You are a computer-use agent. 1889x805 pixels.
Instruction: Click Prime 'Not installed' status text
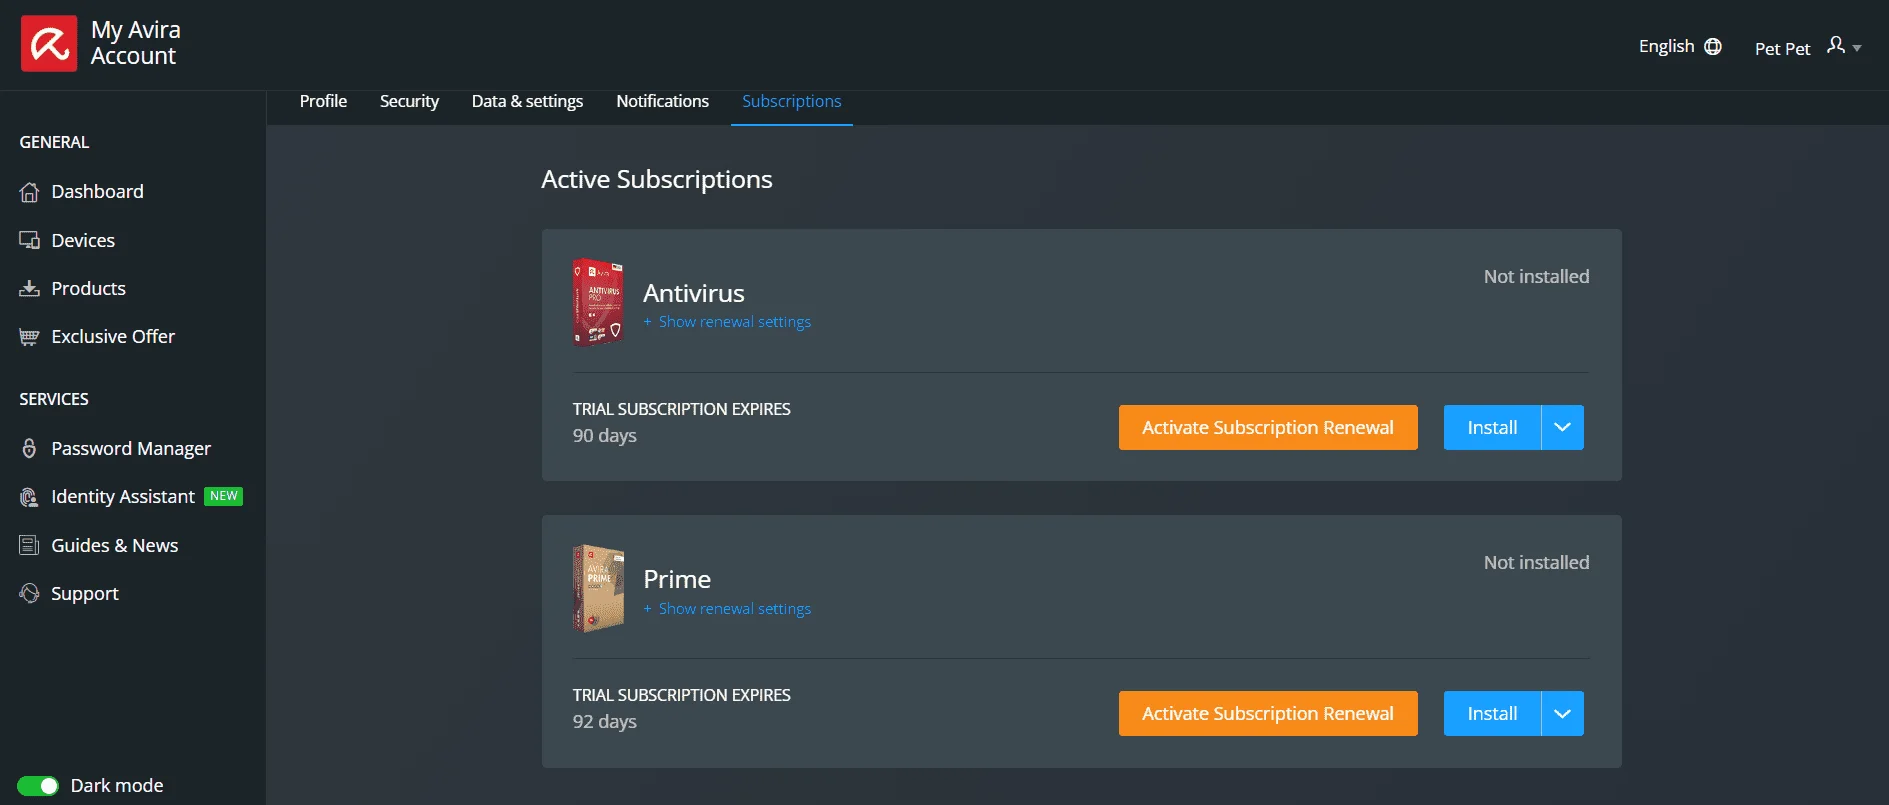(x=1536, y=562)
